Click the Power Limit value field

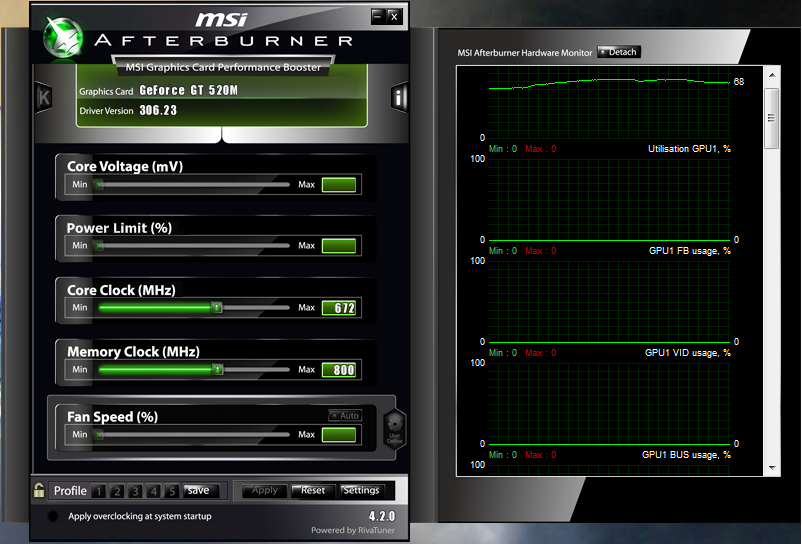coord(339,246)
